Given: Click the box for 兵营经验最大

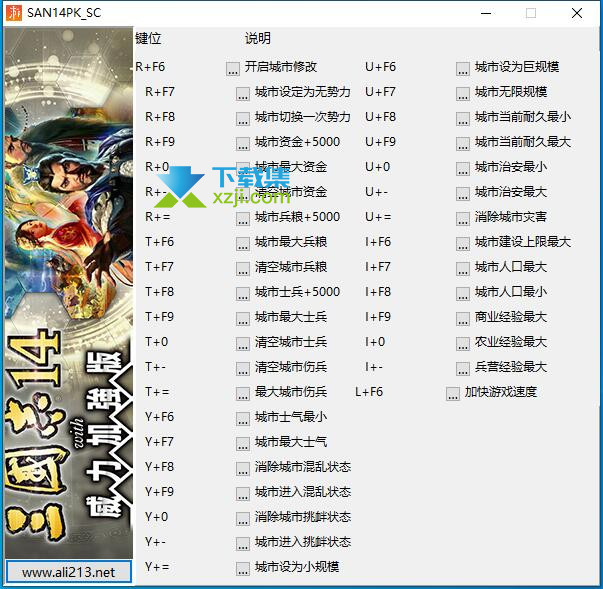Looking at the screenshot, I should [x=463, y=368].
